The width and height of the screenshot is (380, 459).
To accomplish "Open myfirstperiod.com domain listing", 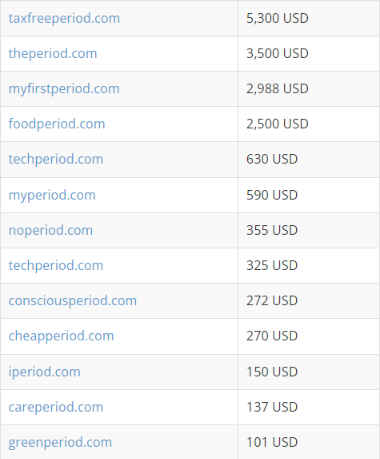I will (x=64, y=89).
